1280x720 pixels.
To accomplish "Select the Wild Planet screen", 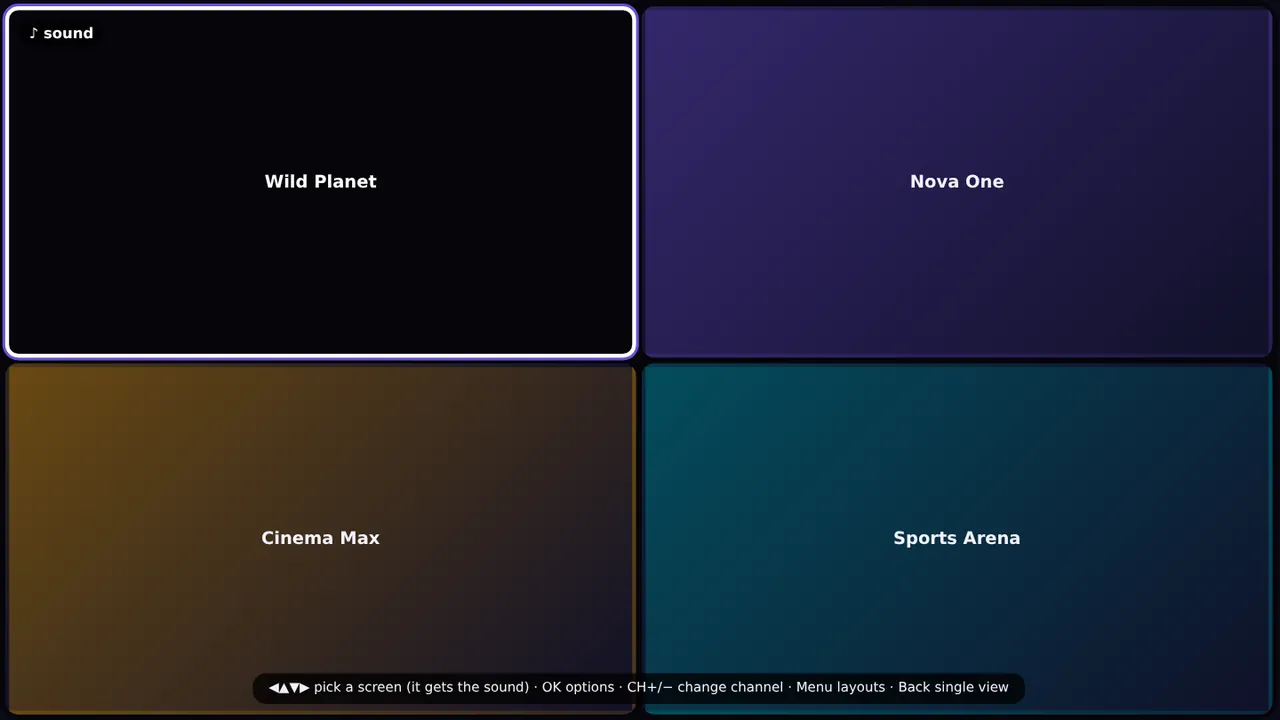I will (x=320, y=182).
